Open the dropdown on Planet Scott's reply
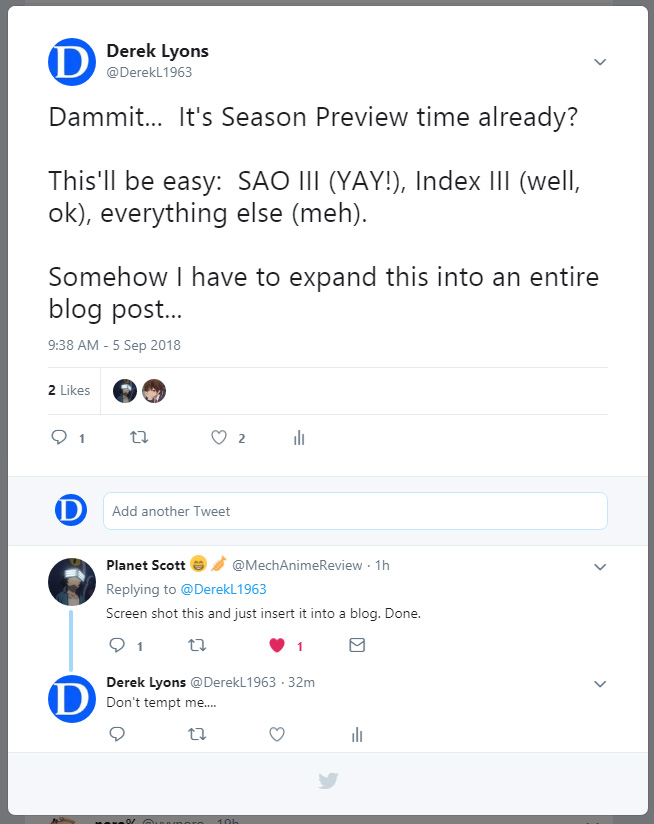Screen dimensions: 654x824 [600, 566]
